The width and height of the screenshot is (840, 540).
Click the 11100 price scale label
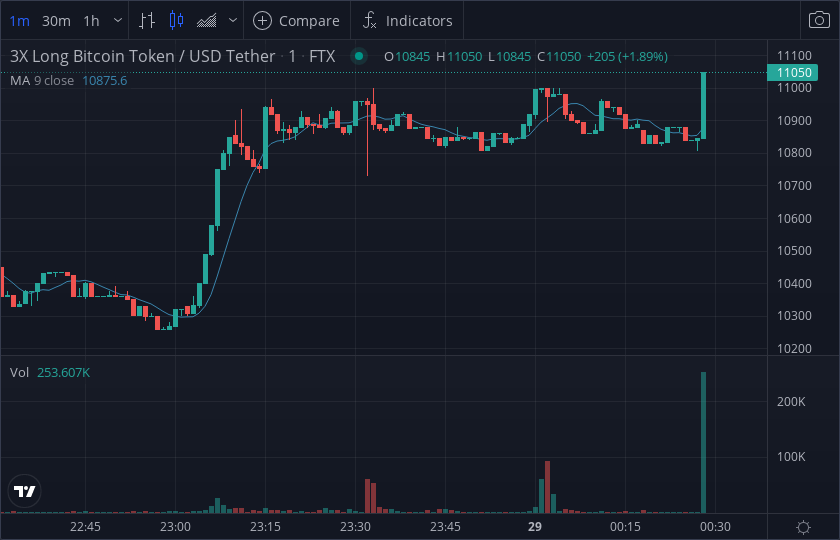pyautogui.click(x=794, y=56)
